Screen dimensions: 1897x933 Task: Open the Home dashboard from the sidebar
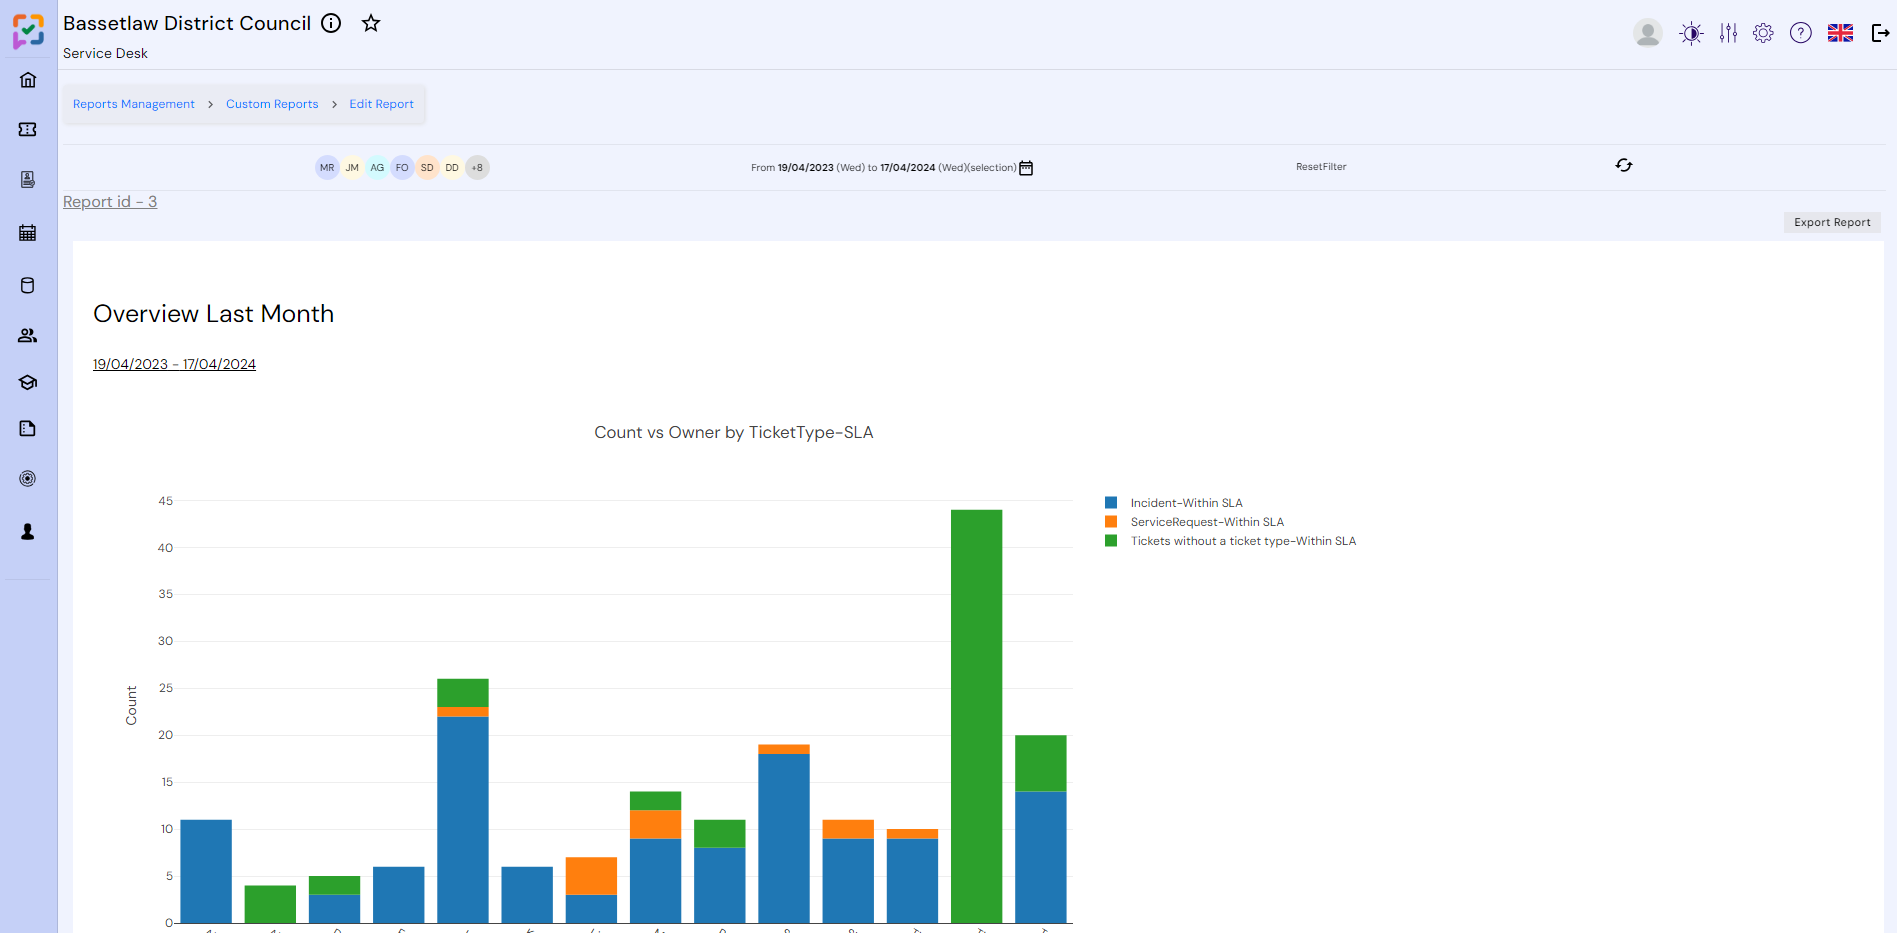pos(27,79)
